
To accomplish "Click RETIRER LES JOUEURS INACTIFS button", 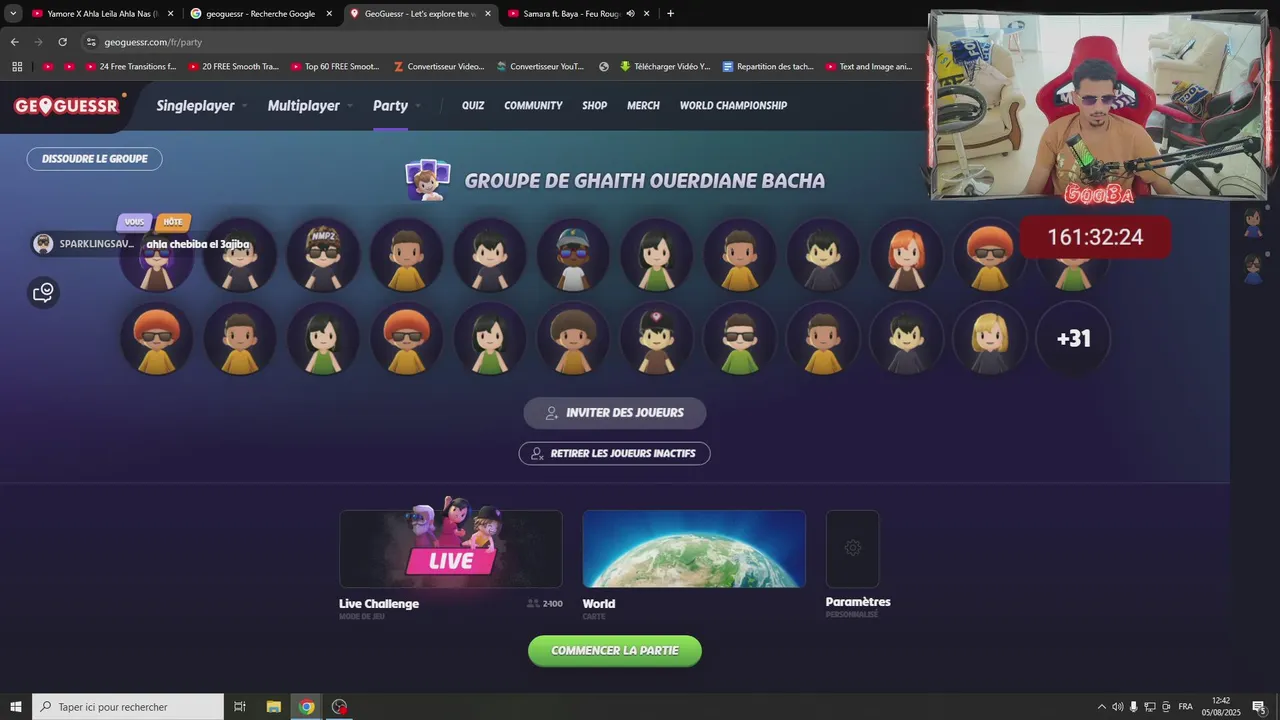I will [614, 453].
